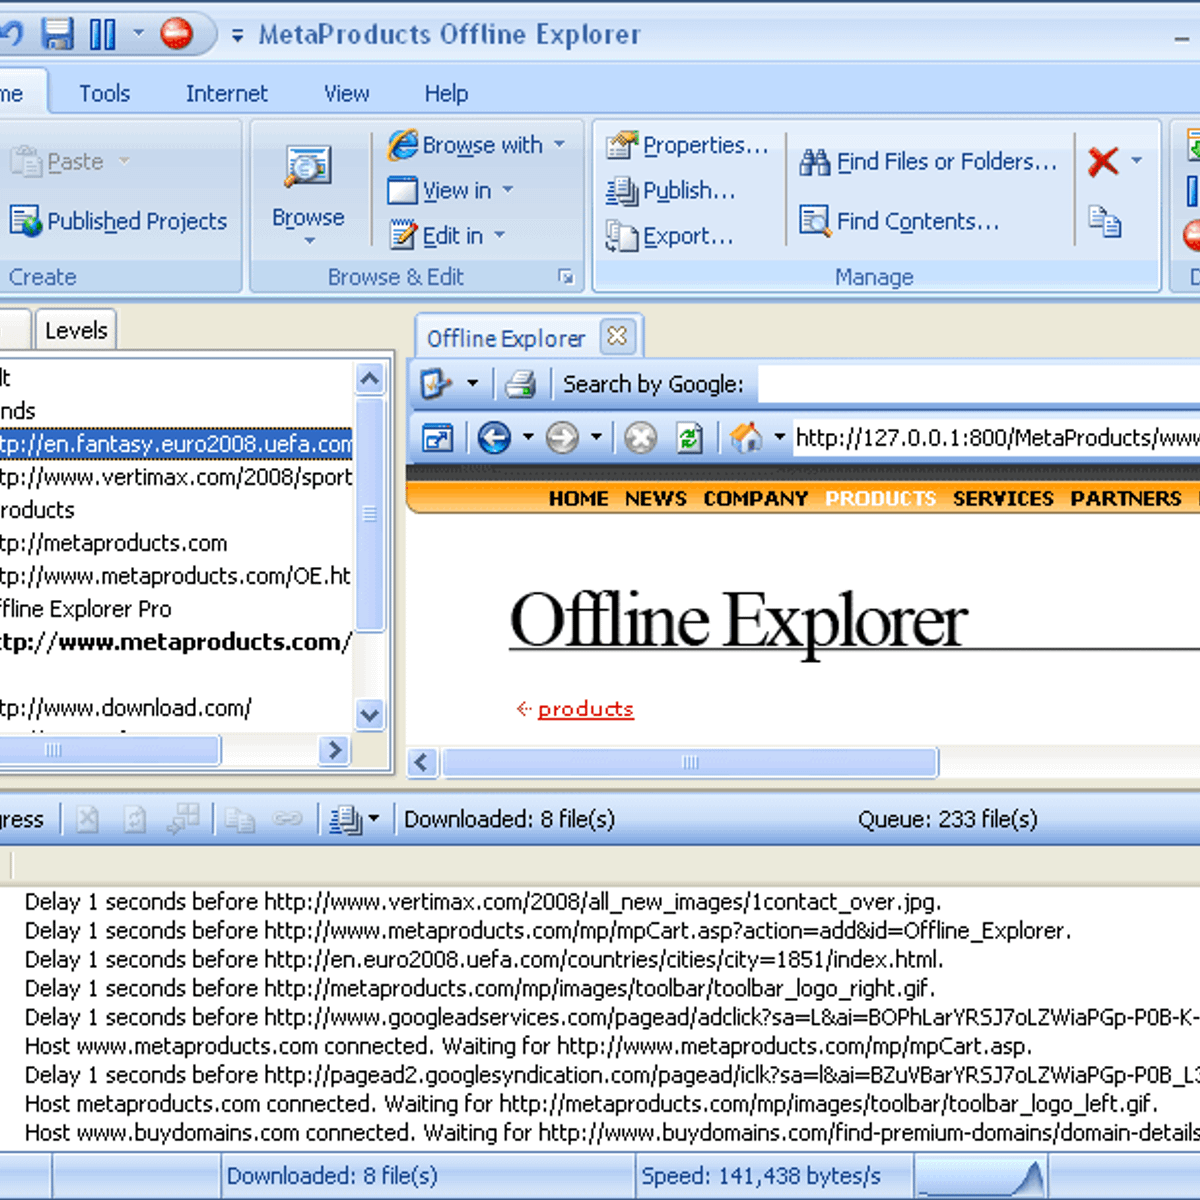
Task: Click the Home page icon
Action: (x=745, y=437)
